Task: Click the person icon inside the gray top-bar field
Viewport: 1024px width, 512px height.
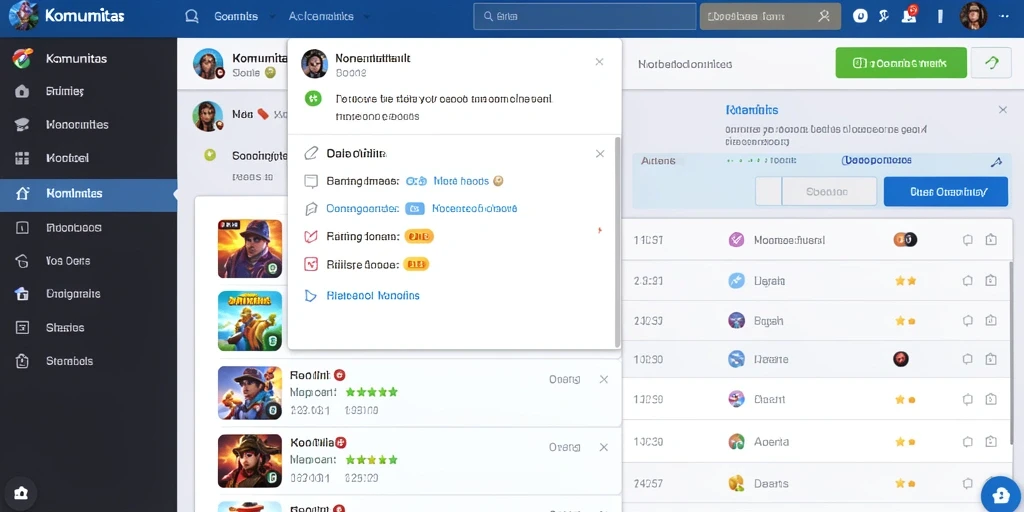Action: [824, 16]
